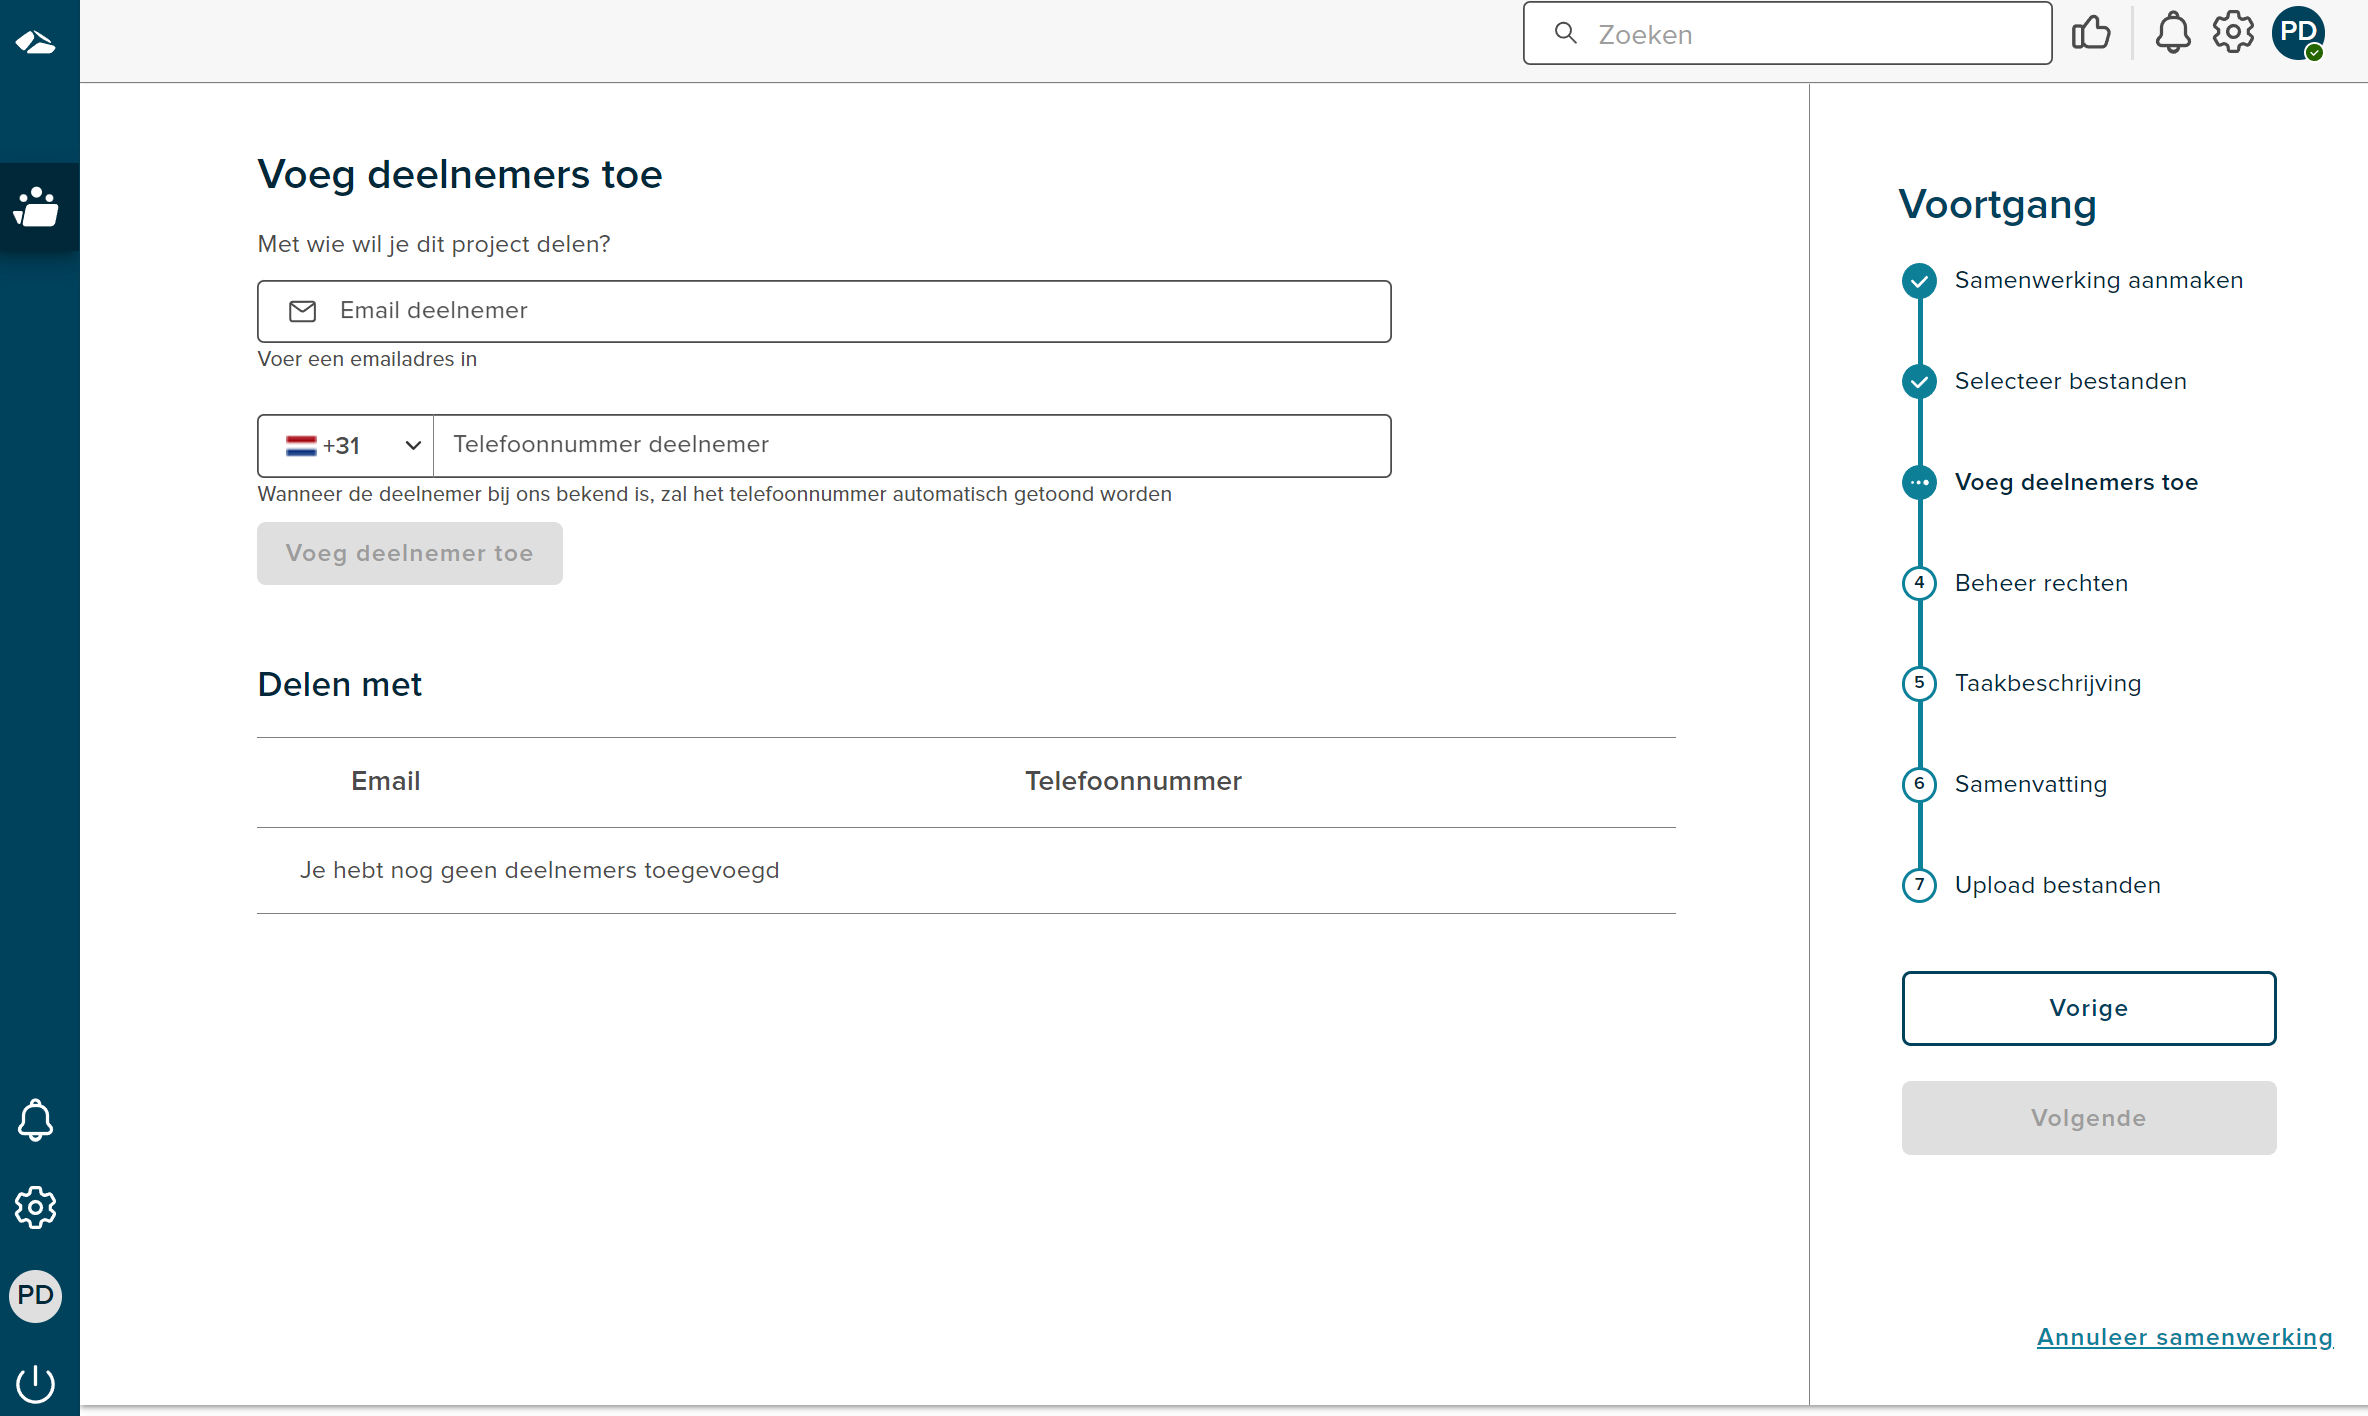Click the Volgende disabled button
Viewport: 2368px width, 1416px height.
click(2088, 1118)
